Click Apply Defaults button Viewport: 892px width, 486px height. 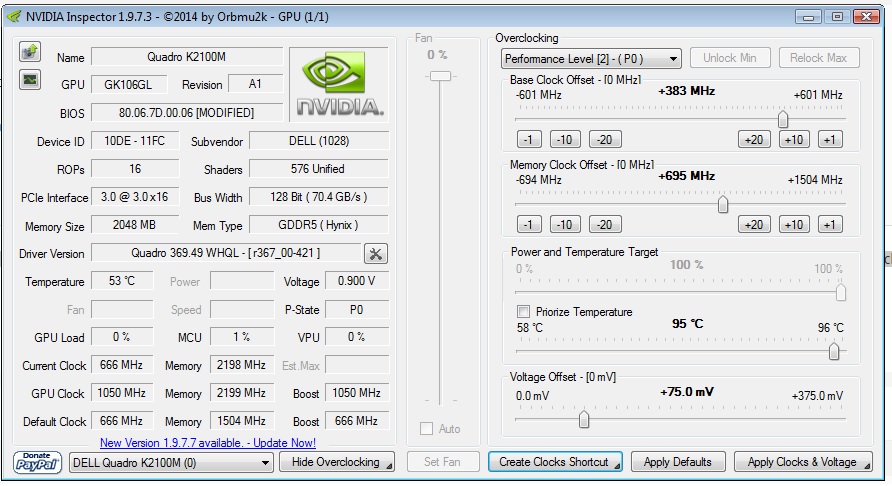point(678,462)
